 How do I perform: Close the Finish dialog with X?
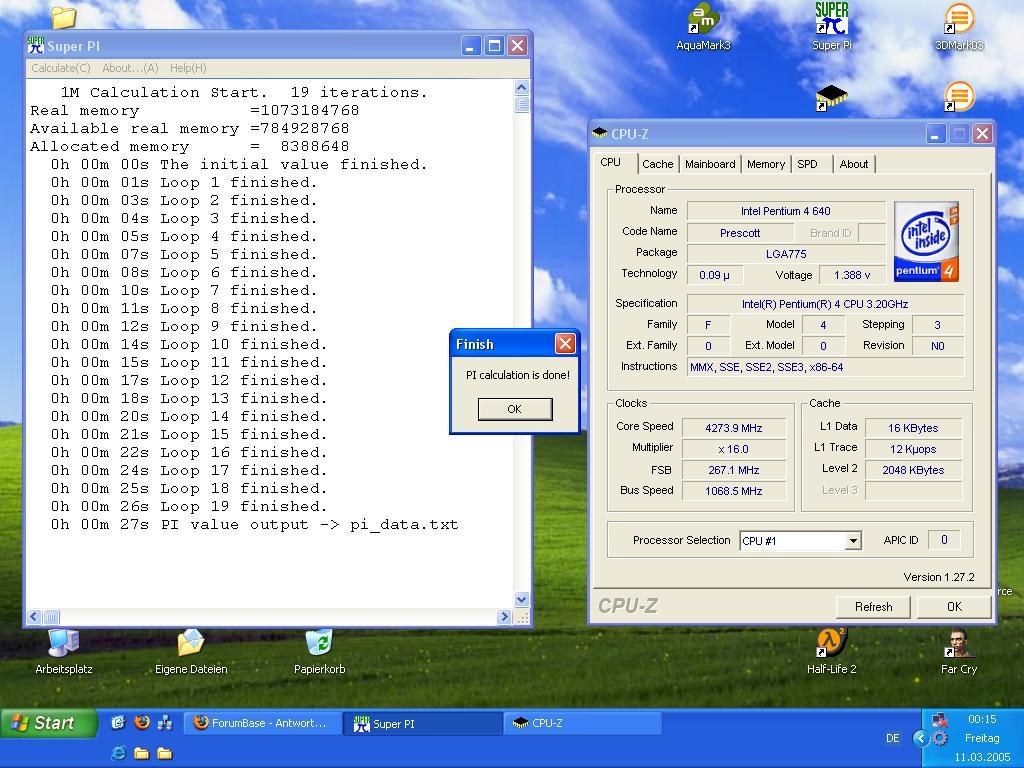click(565, 344)
